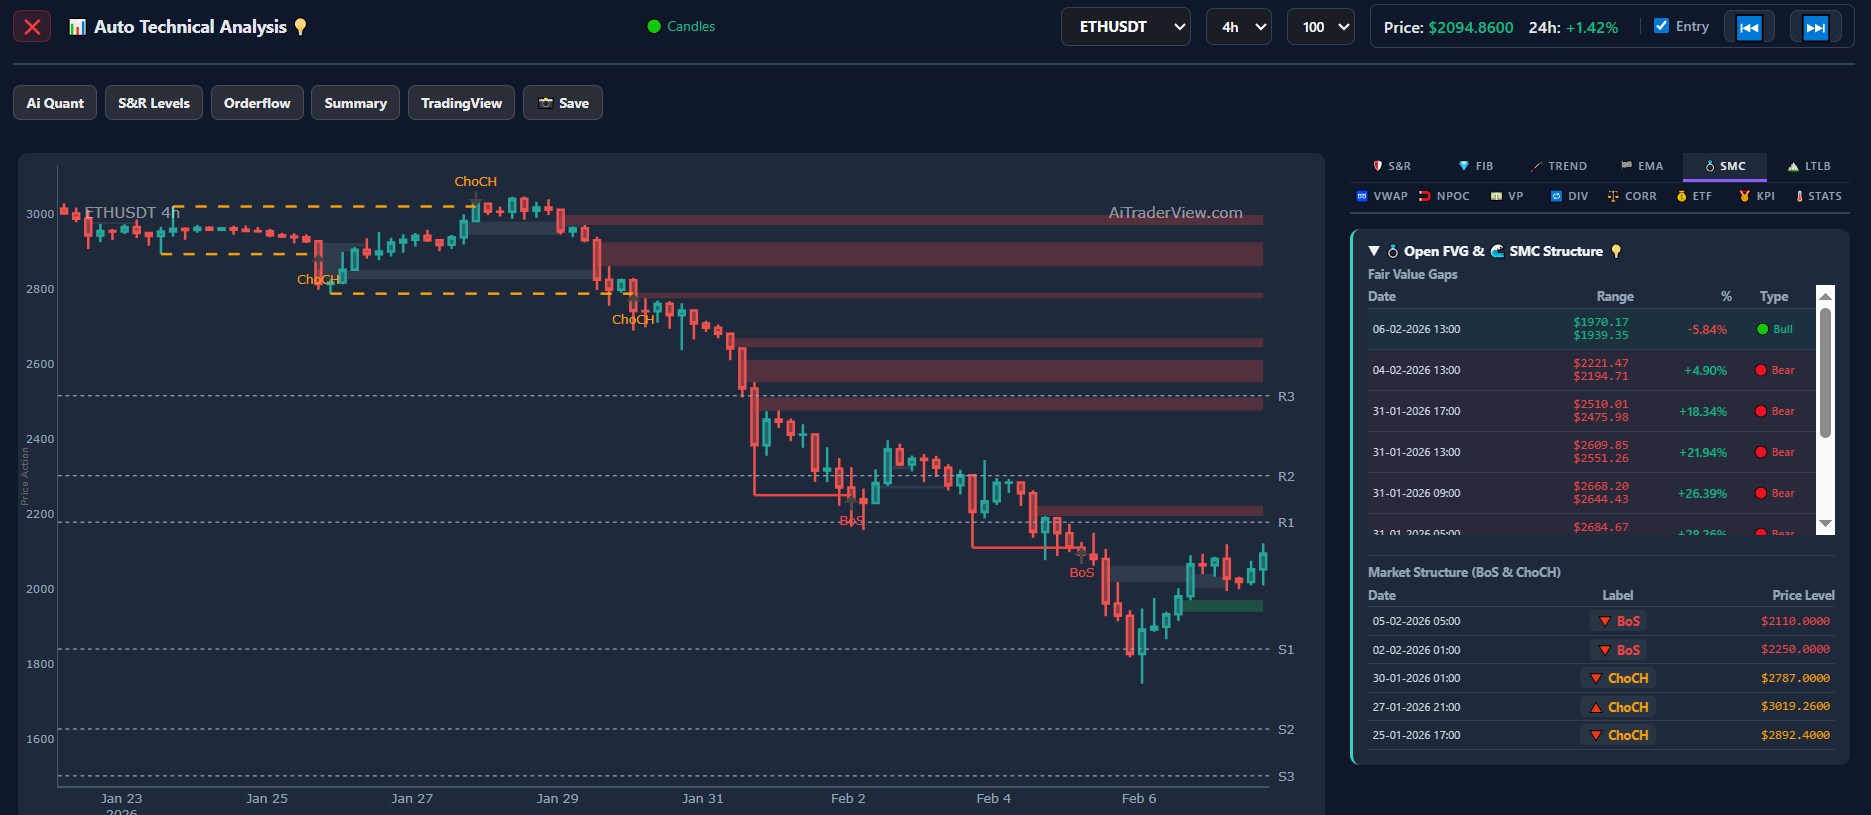The width and height of the screenshot is (1871, 815).
Task: Open the ETHUSDT symbol dropdown
Action: [x=1125, y=27]
